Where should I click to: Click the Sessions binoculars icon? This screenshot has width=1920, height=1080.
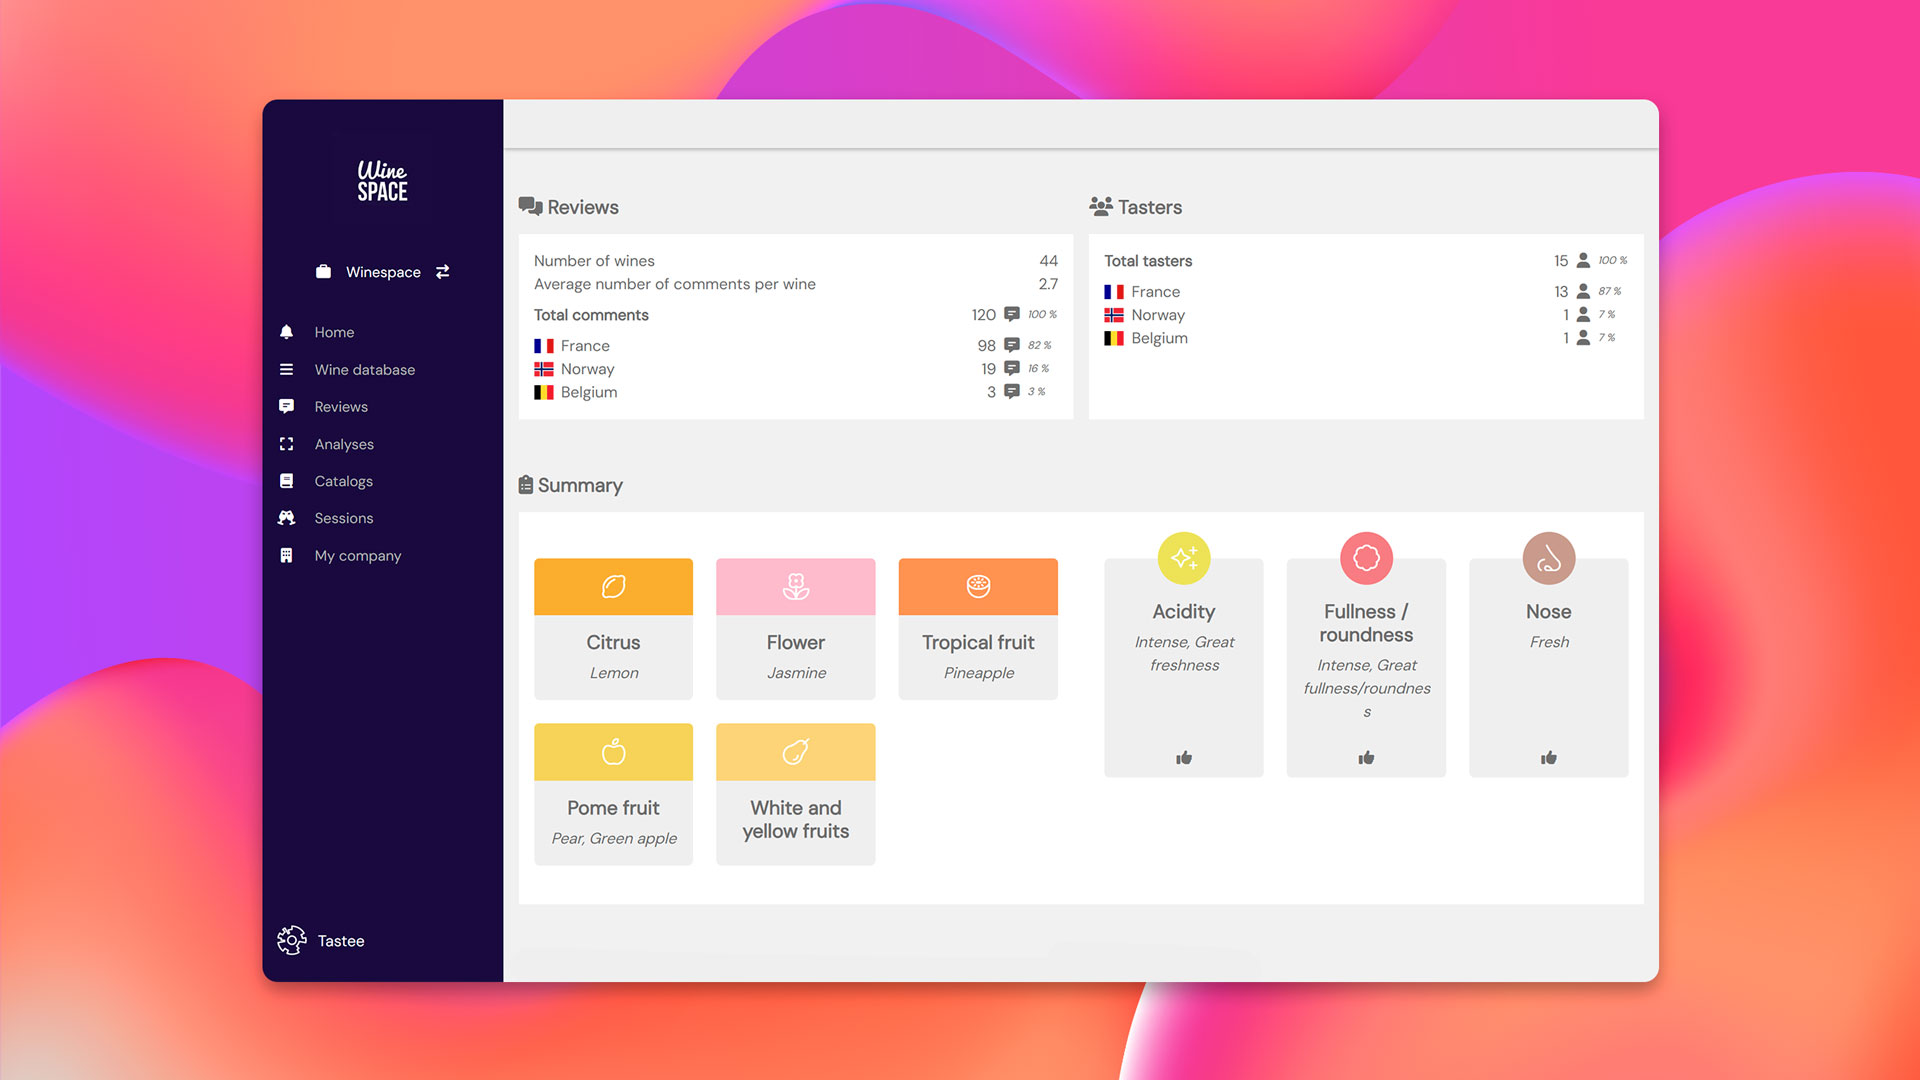[x=286, y=518]
